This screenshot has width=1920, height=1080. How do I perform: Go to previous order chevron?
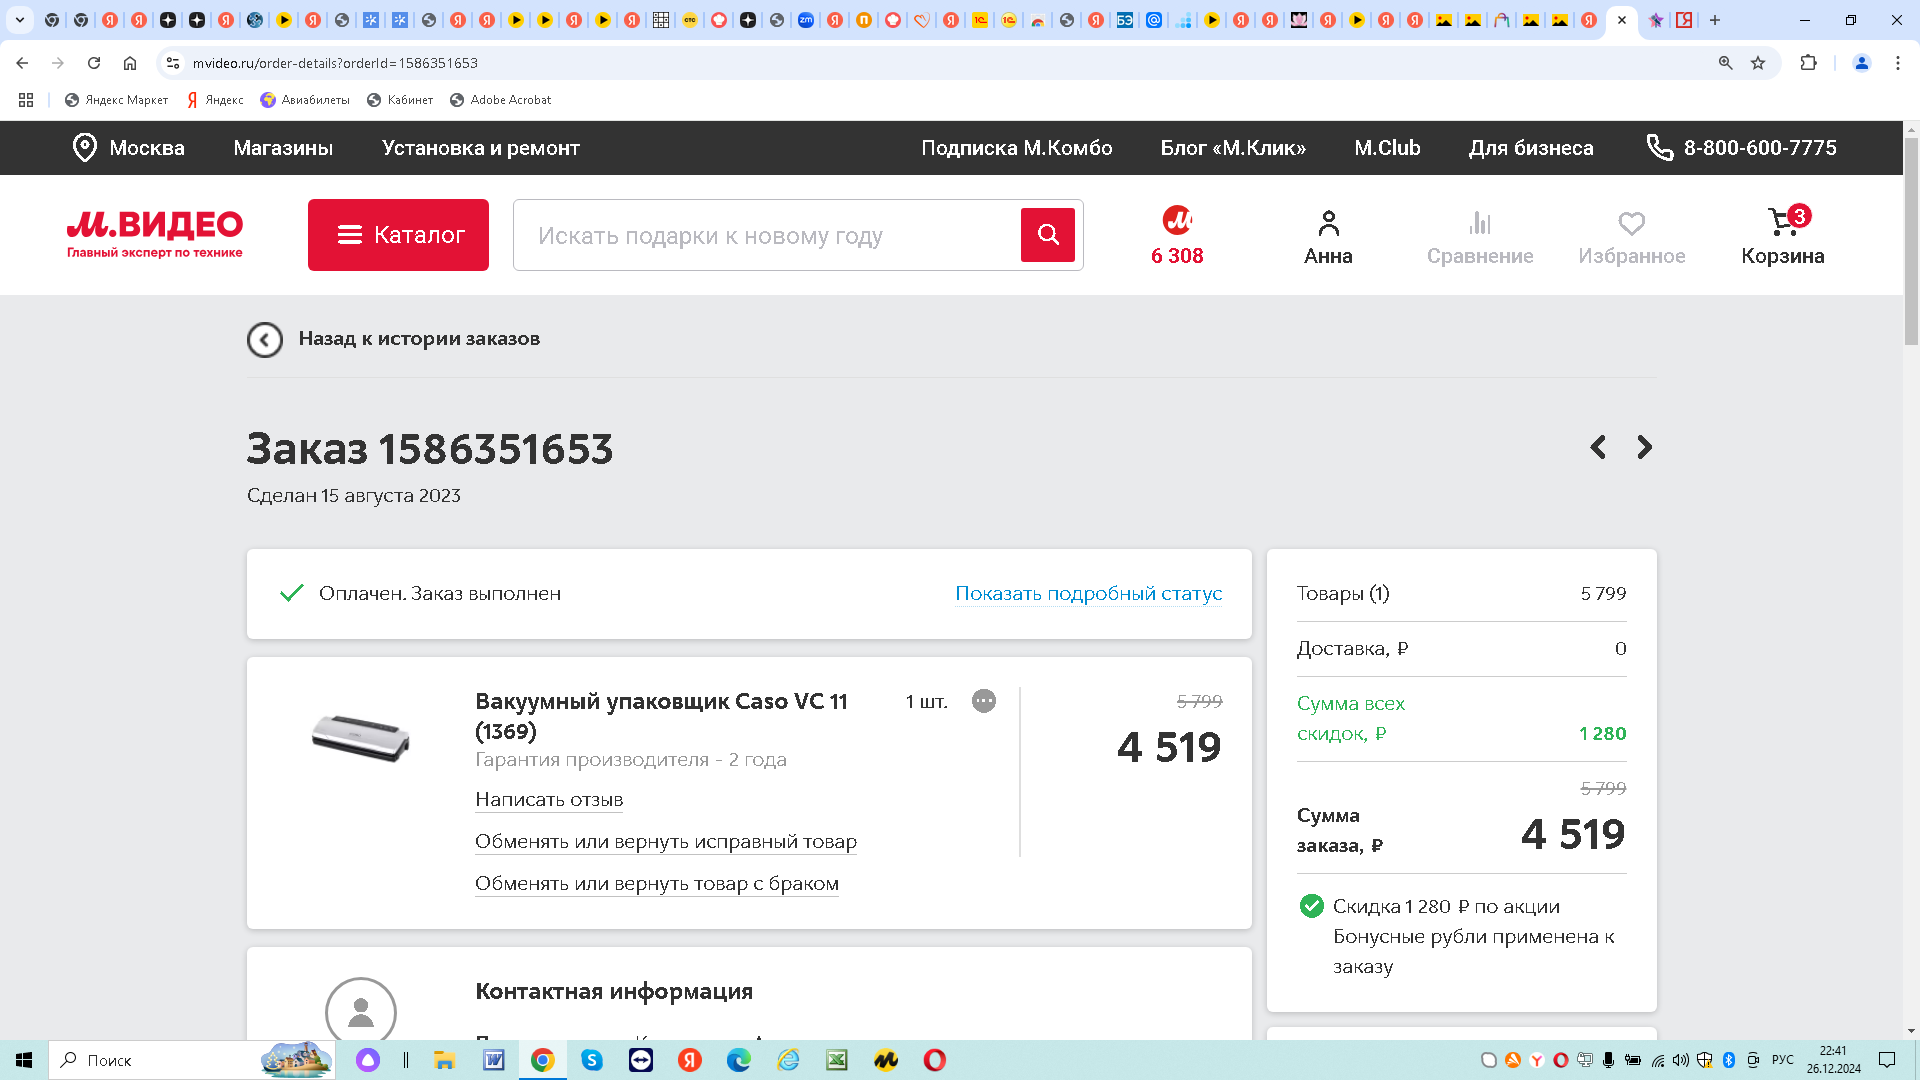[1598, 447]
